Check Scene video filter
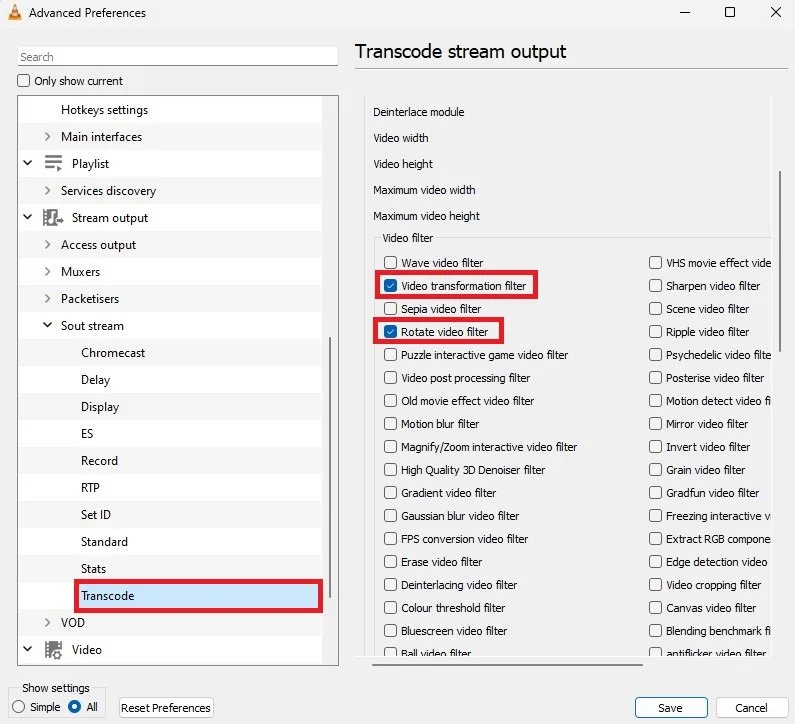 [656, 308]
